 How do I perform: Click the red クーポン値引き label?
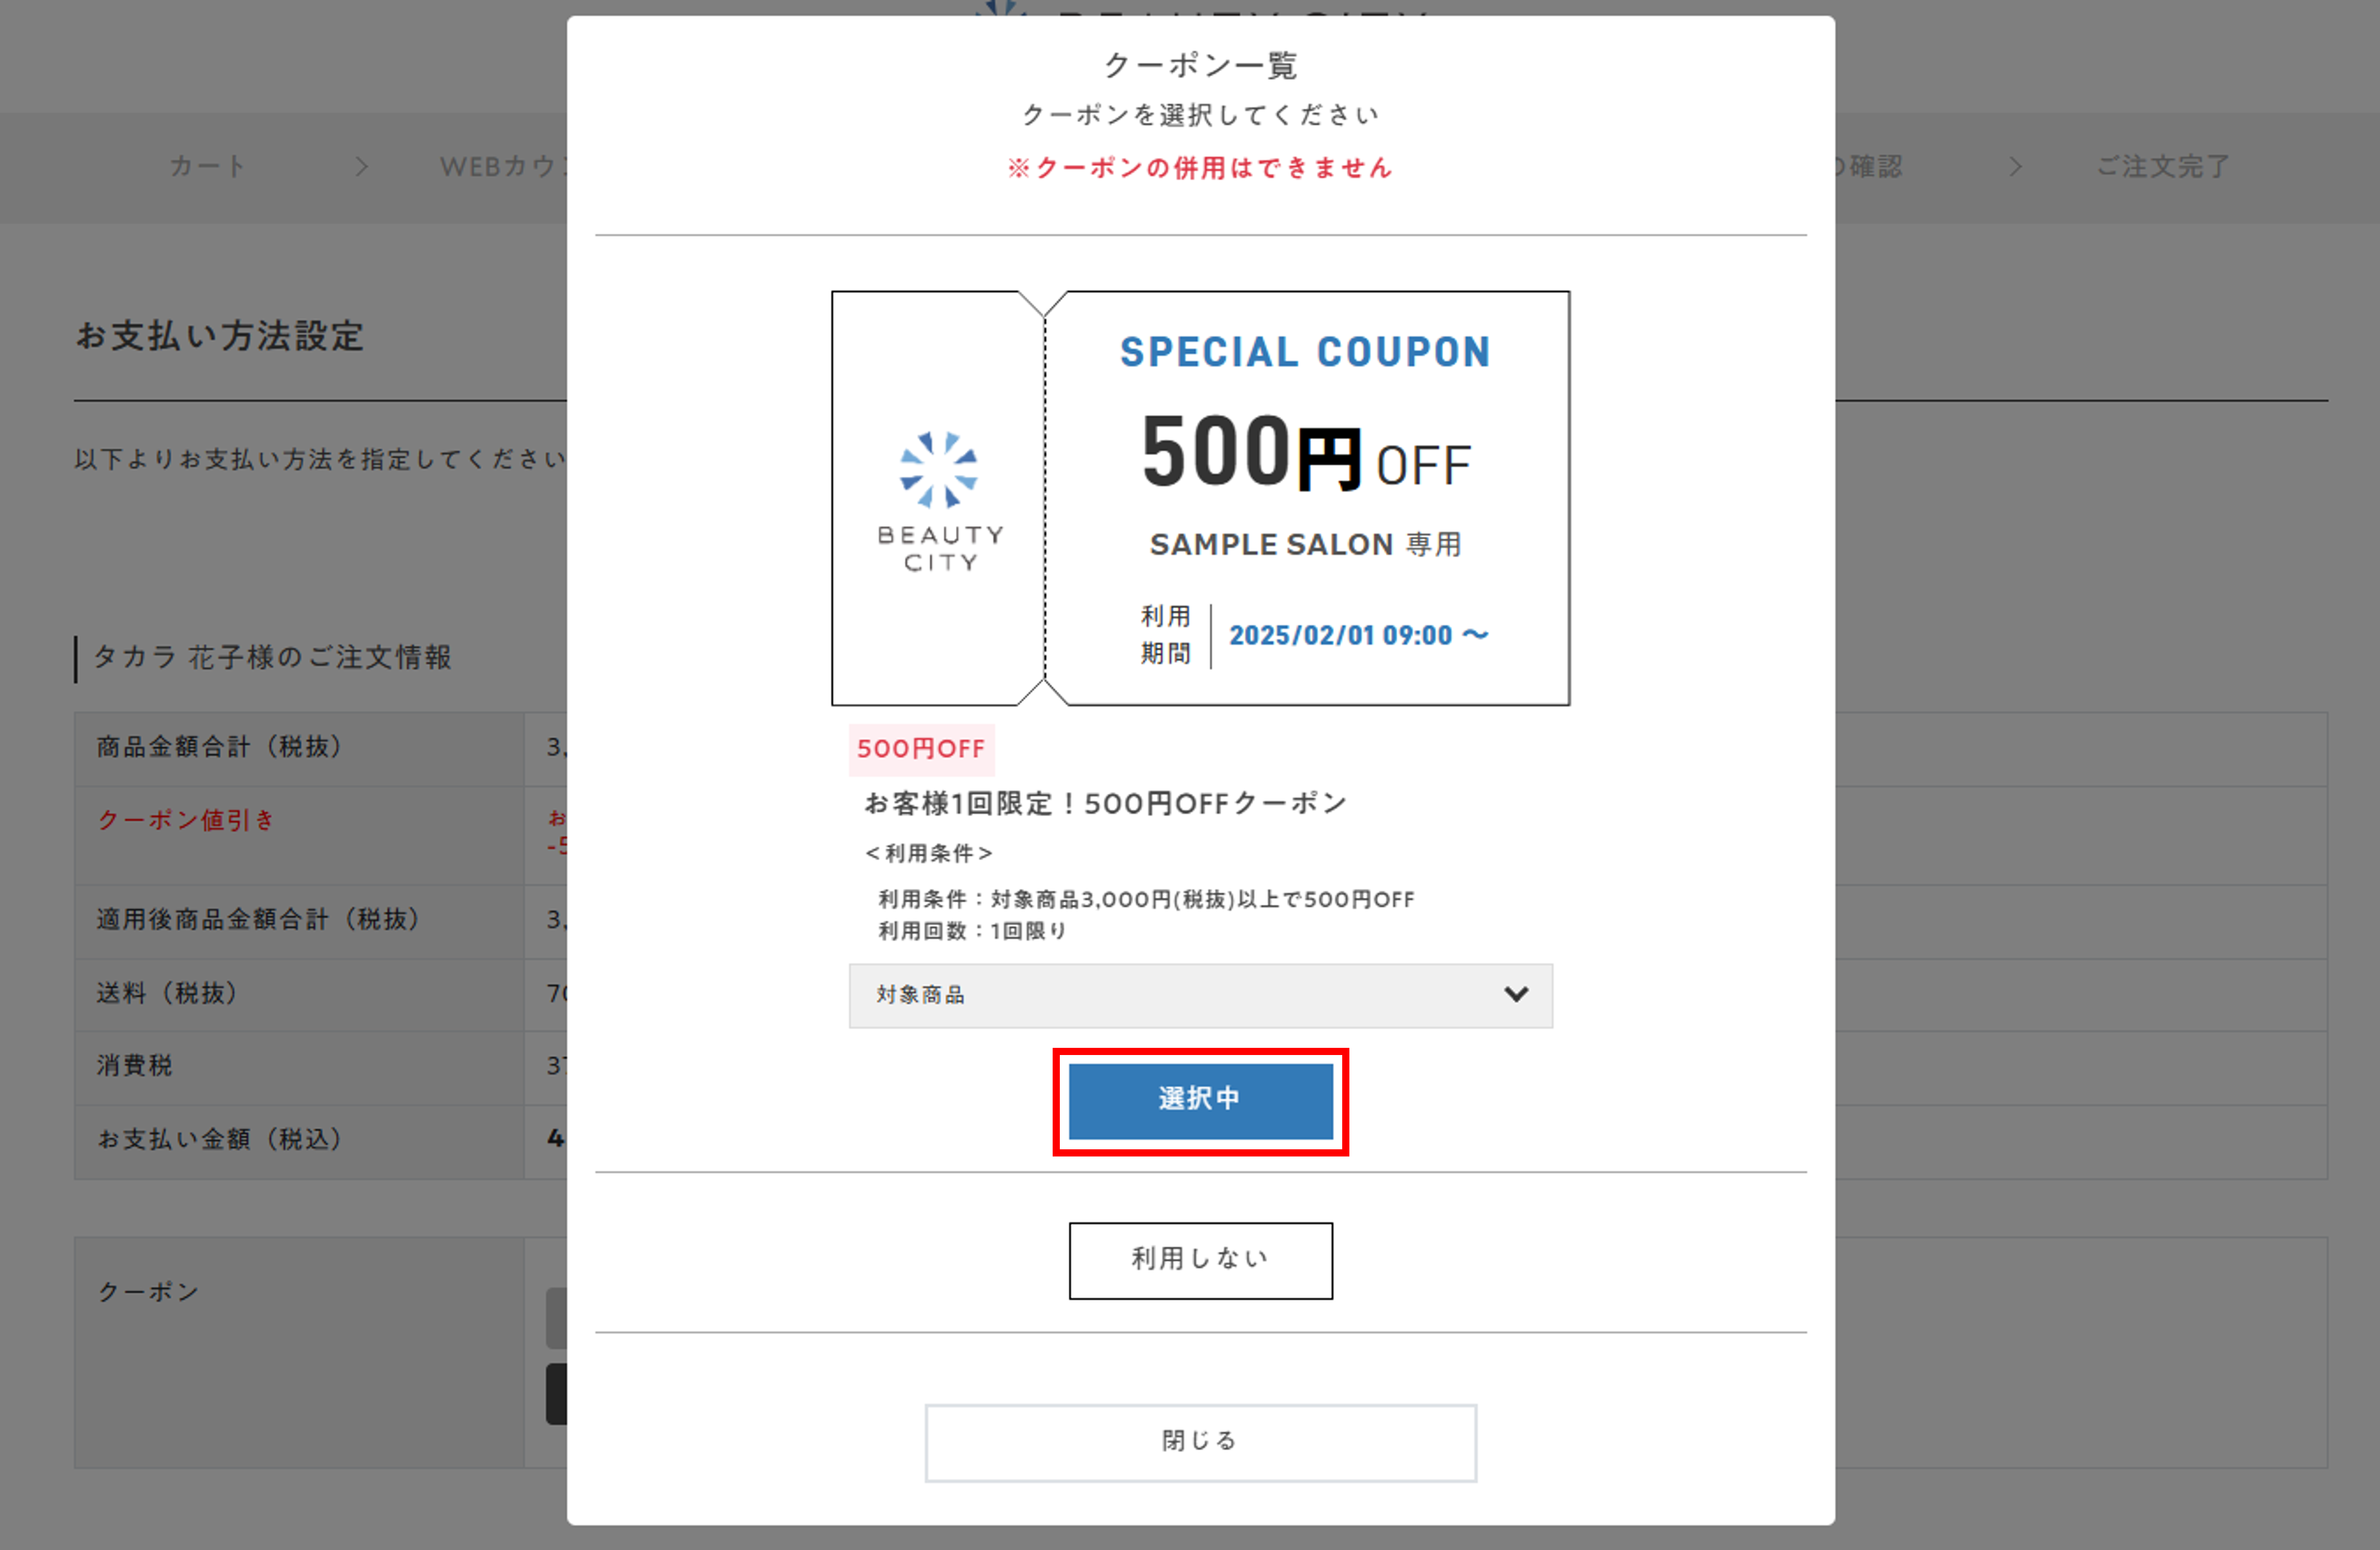(x=185, y=820)
